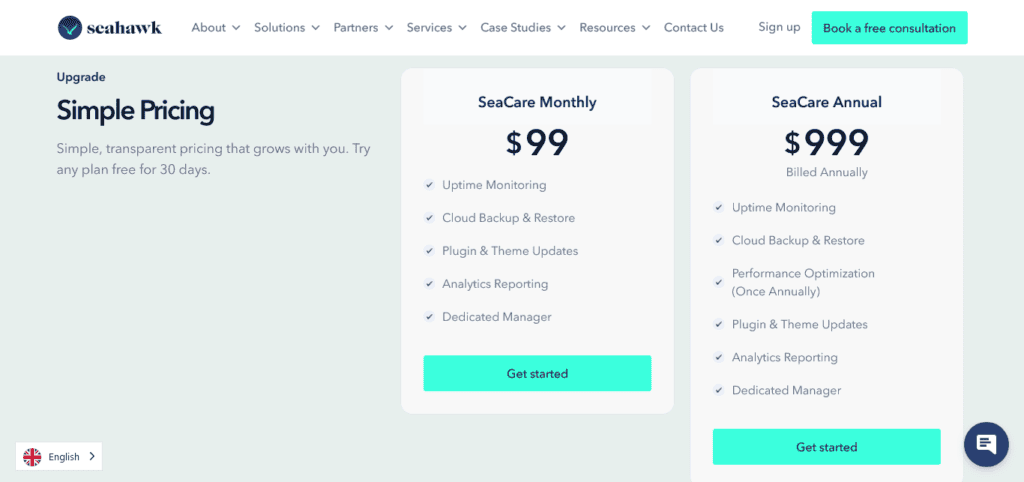The width and height of the screenshot is (1024, 482).
Task: Expand the About menu
Action: click(215, 28)
